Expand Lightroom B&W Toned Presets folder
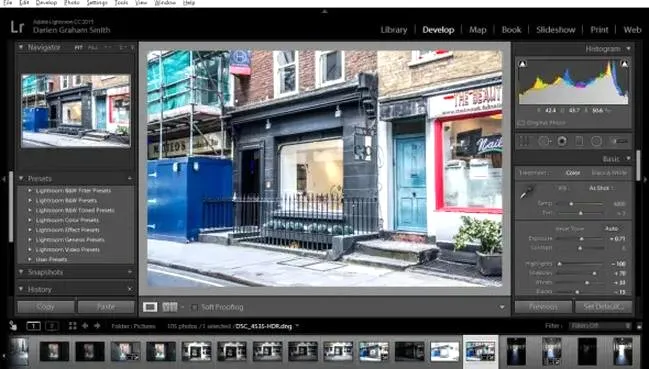649x369 pixels. 30,210
